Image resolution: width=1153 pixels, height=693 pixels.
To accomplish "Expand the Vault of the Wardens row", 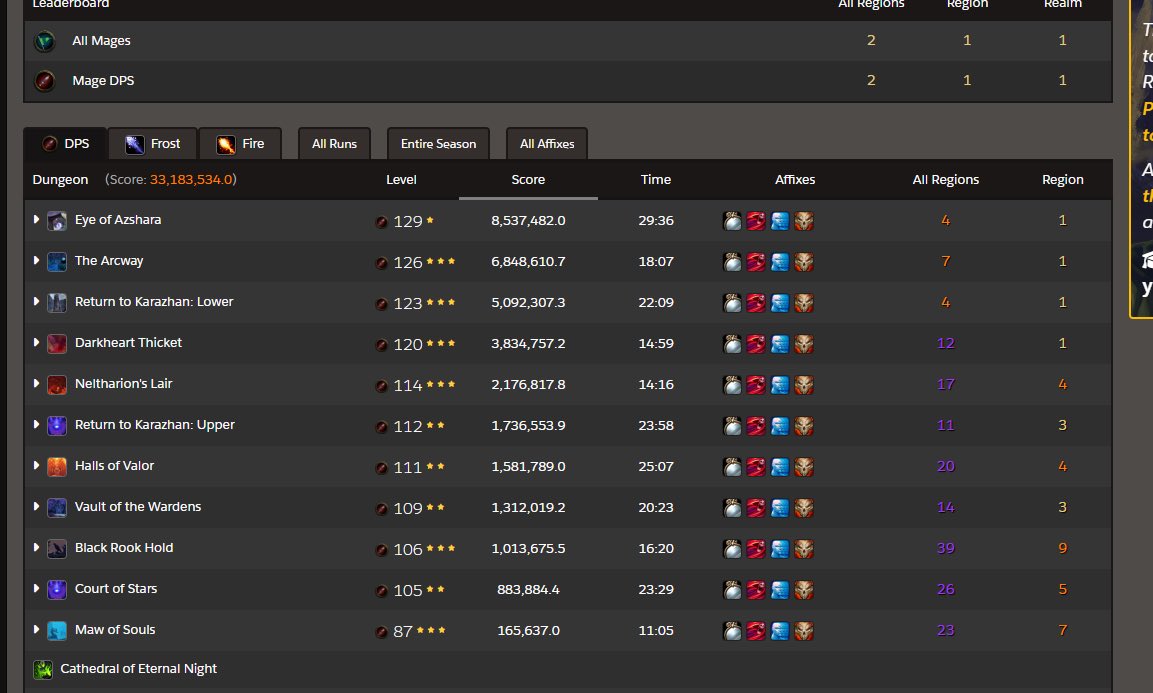I will (36, 507).
